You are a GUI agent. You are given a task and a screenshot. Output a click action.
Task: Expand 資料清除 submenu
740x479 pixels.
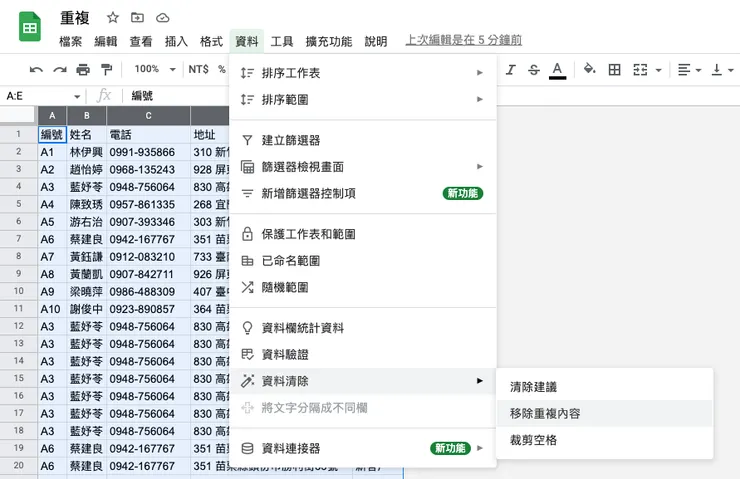coord(362,381)
